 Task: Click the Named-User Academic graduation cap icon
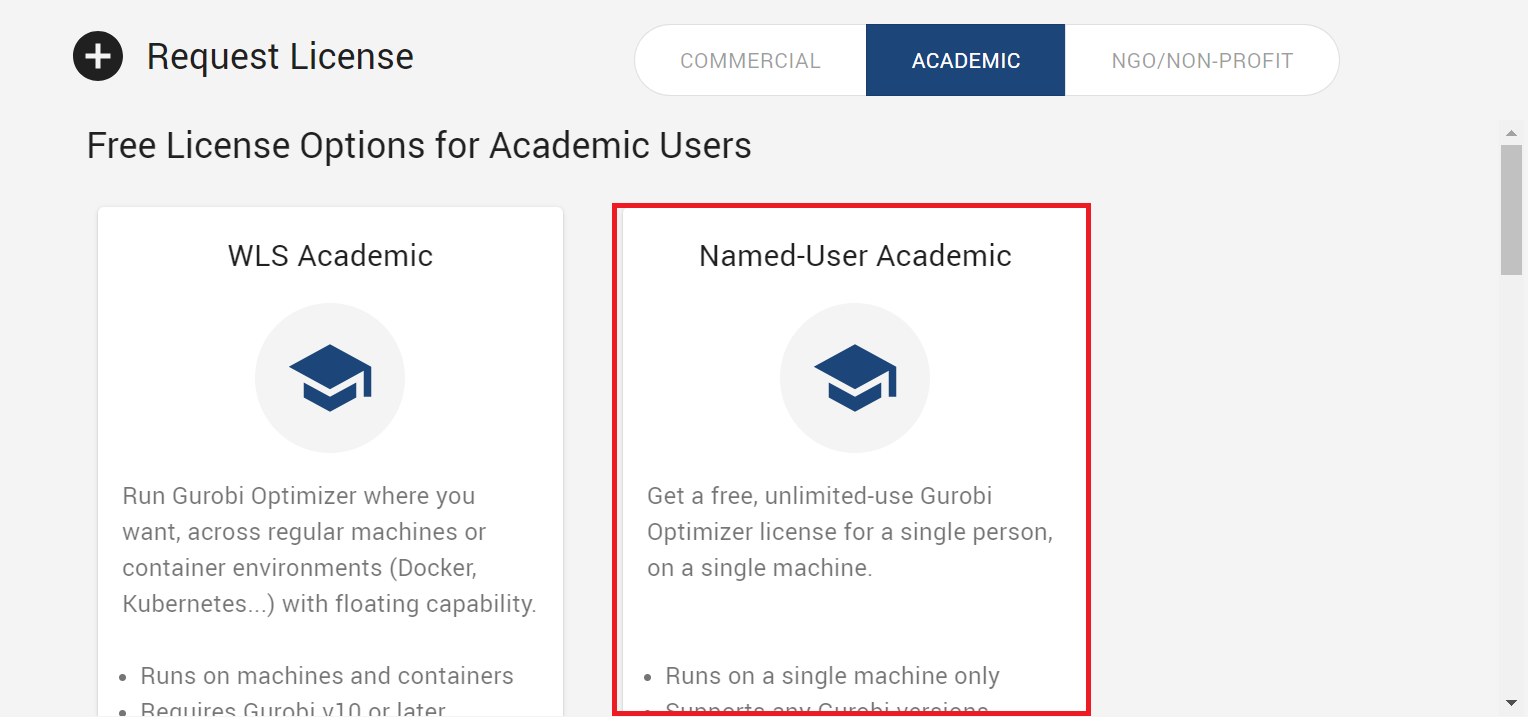tap(855, 378)
